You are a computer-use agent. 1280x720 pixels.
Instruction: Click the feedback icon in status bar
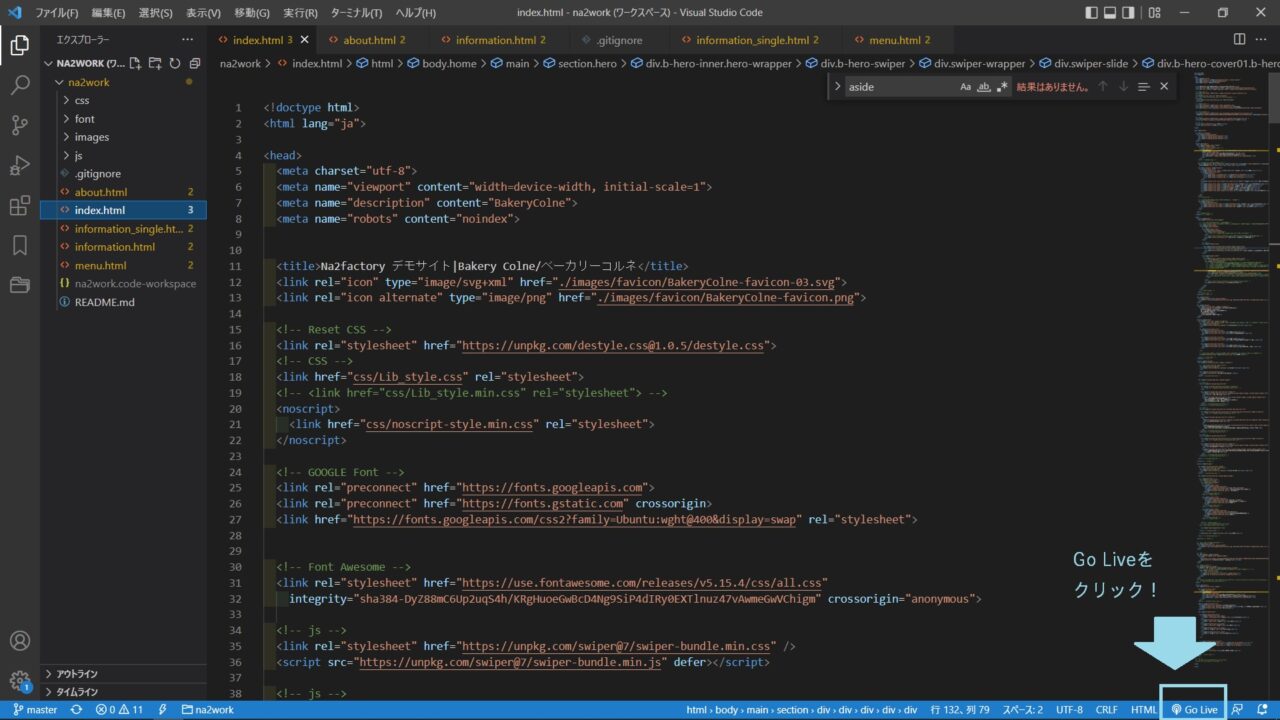coord(1238,710)
